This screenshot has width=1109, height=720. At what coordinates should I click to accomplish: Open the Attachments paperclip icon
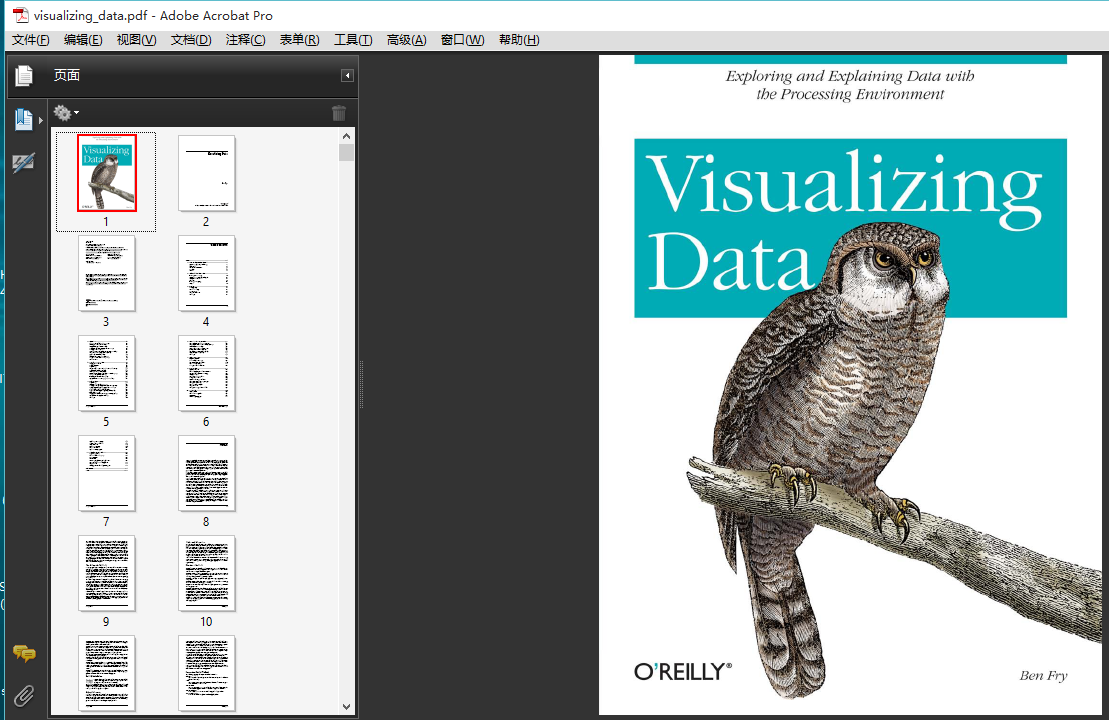pos(24,696)
